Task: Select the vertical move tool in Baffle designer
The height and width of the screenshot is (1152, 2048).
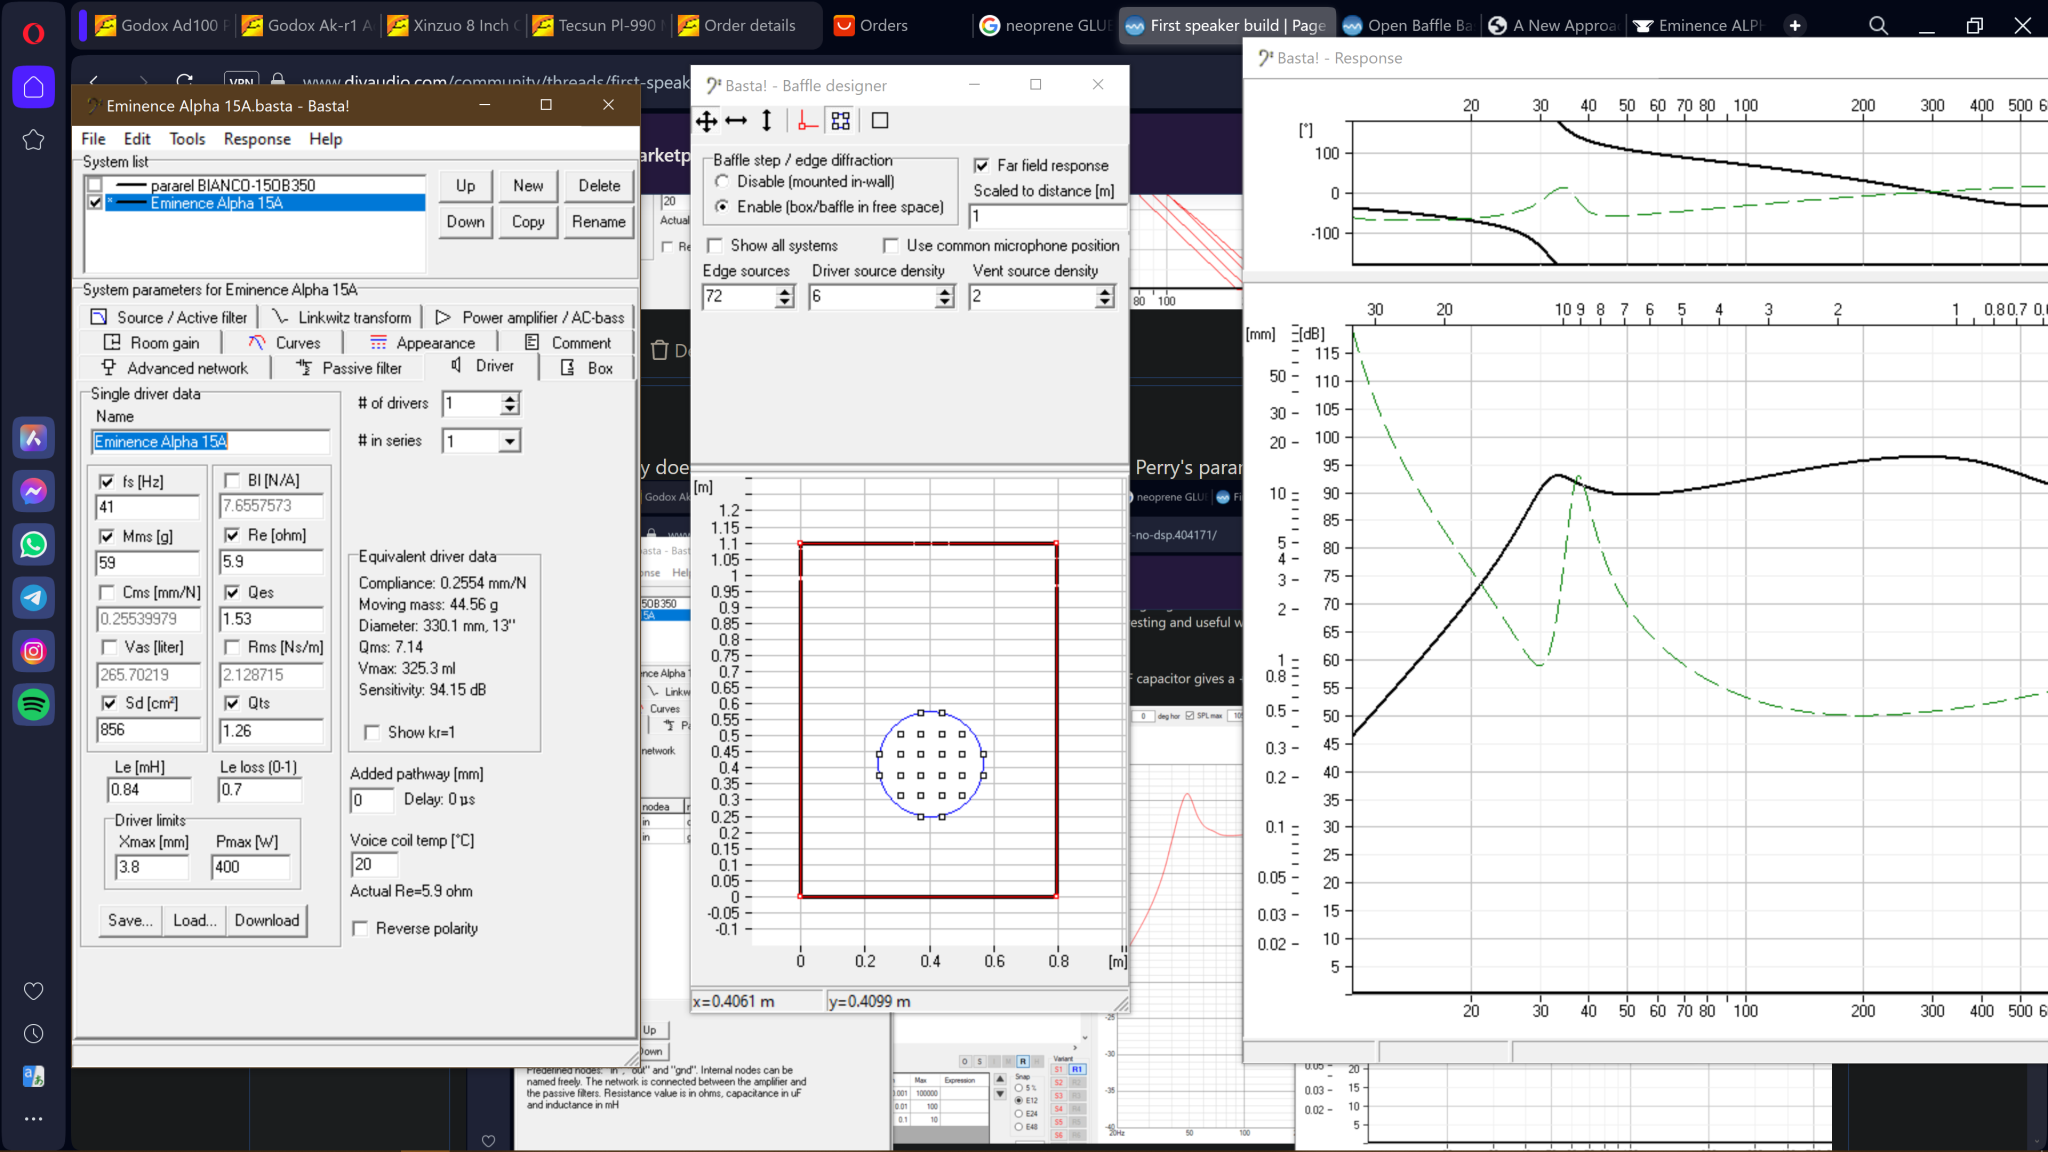Action: [766, 121]
